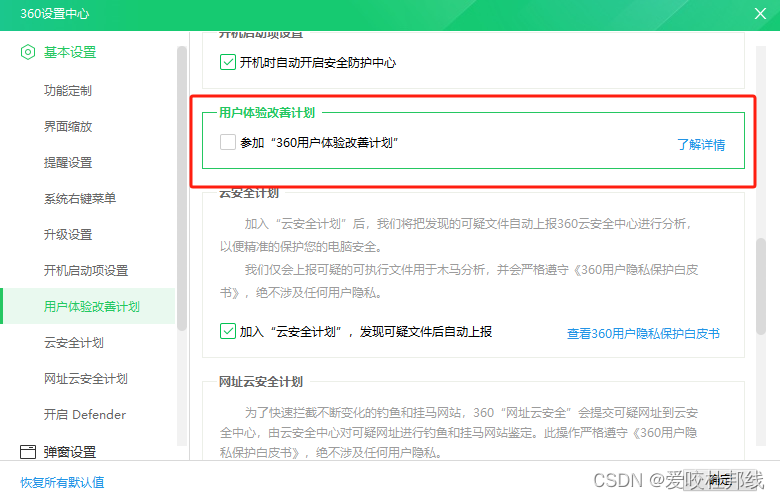Open 了解详情 link

pyautogui.click(x=701, y=145)
